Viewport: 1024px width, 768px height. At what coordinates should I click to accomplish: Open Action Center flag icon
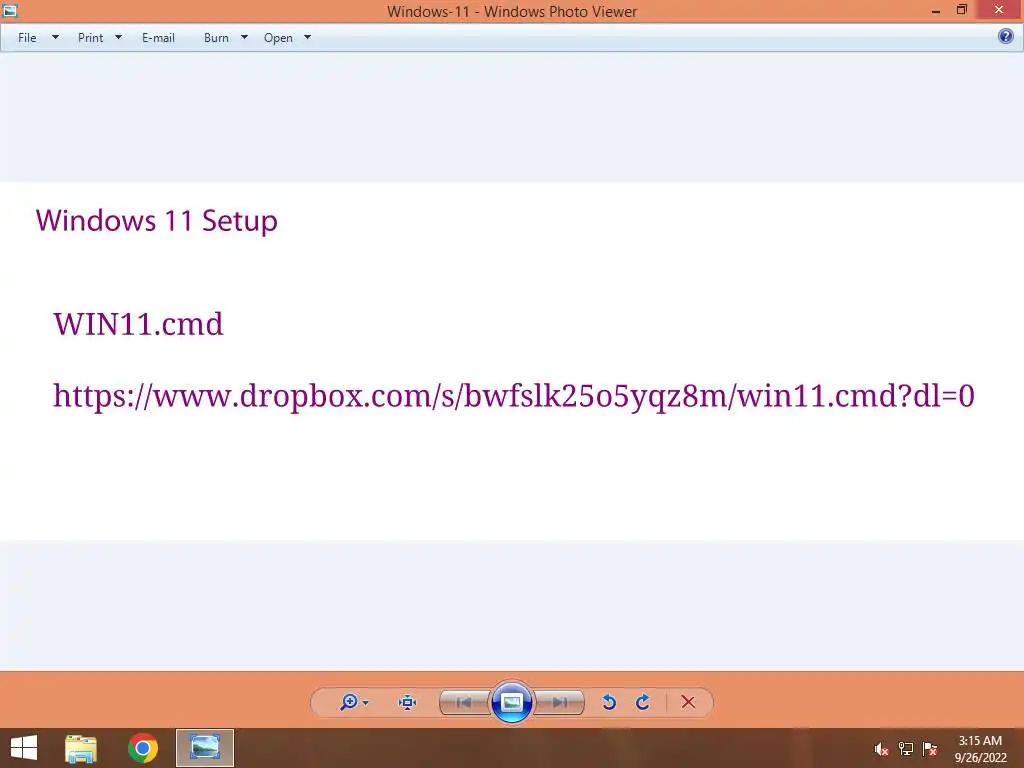coord(930,749)
